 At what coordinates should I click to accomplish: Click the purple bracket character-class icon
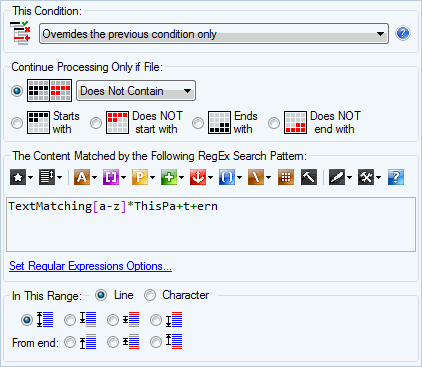click(x=111, y=177)
